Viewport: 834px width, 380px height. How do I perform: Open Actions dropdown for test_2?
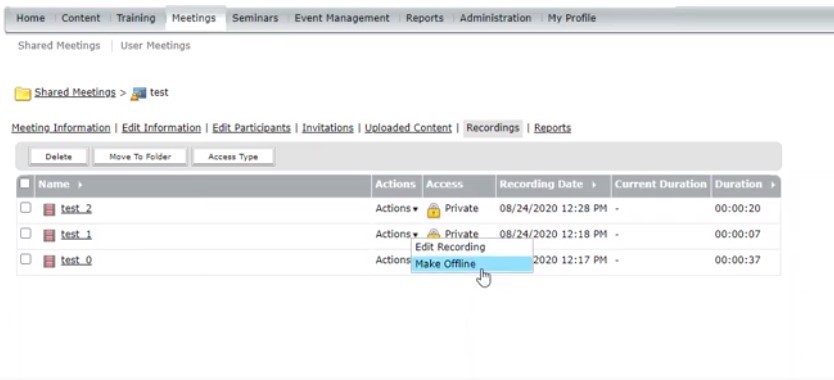click(396, 209)
